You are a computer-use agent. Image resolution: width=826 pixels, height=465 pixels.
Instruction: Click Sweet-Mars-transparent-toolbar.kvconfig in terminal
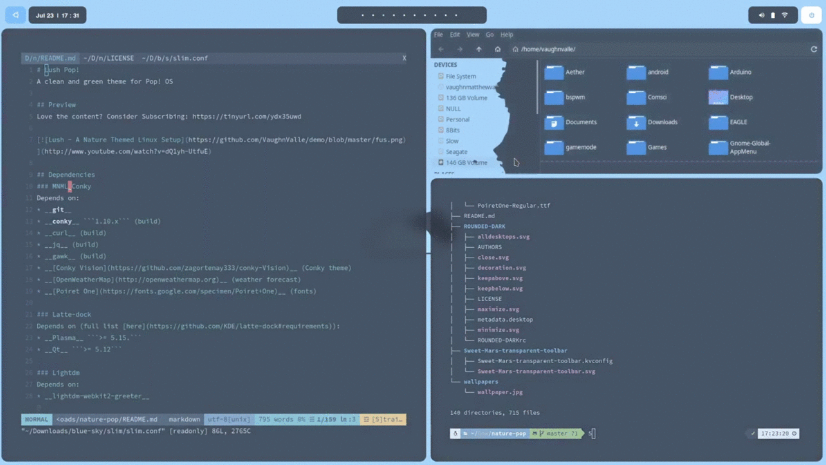pos(545,361)
